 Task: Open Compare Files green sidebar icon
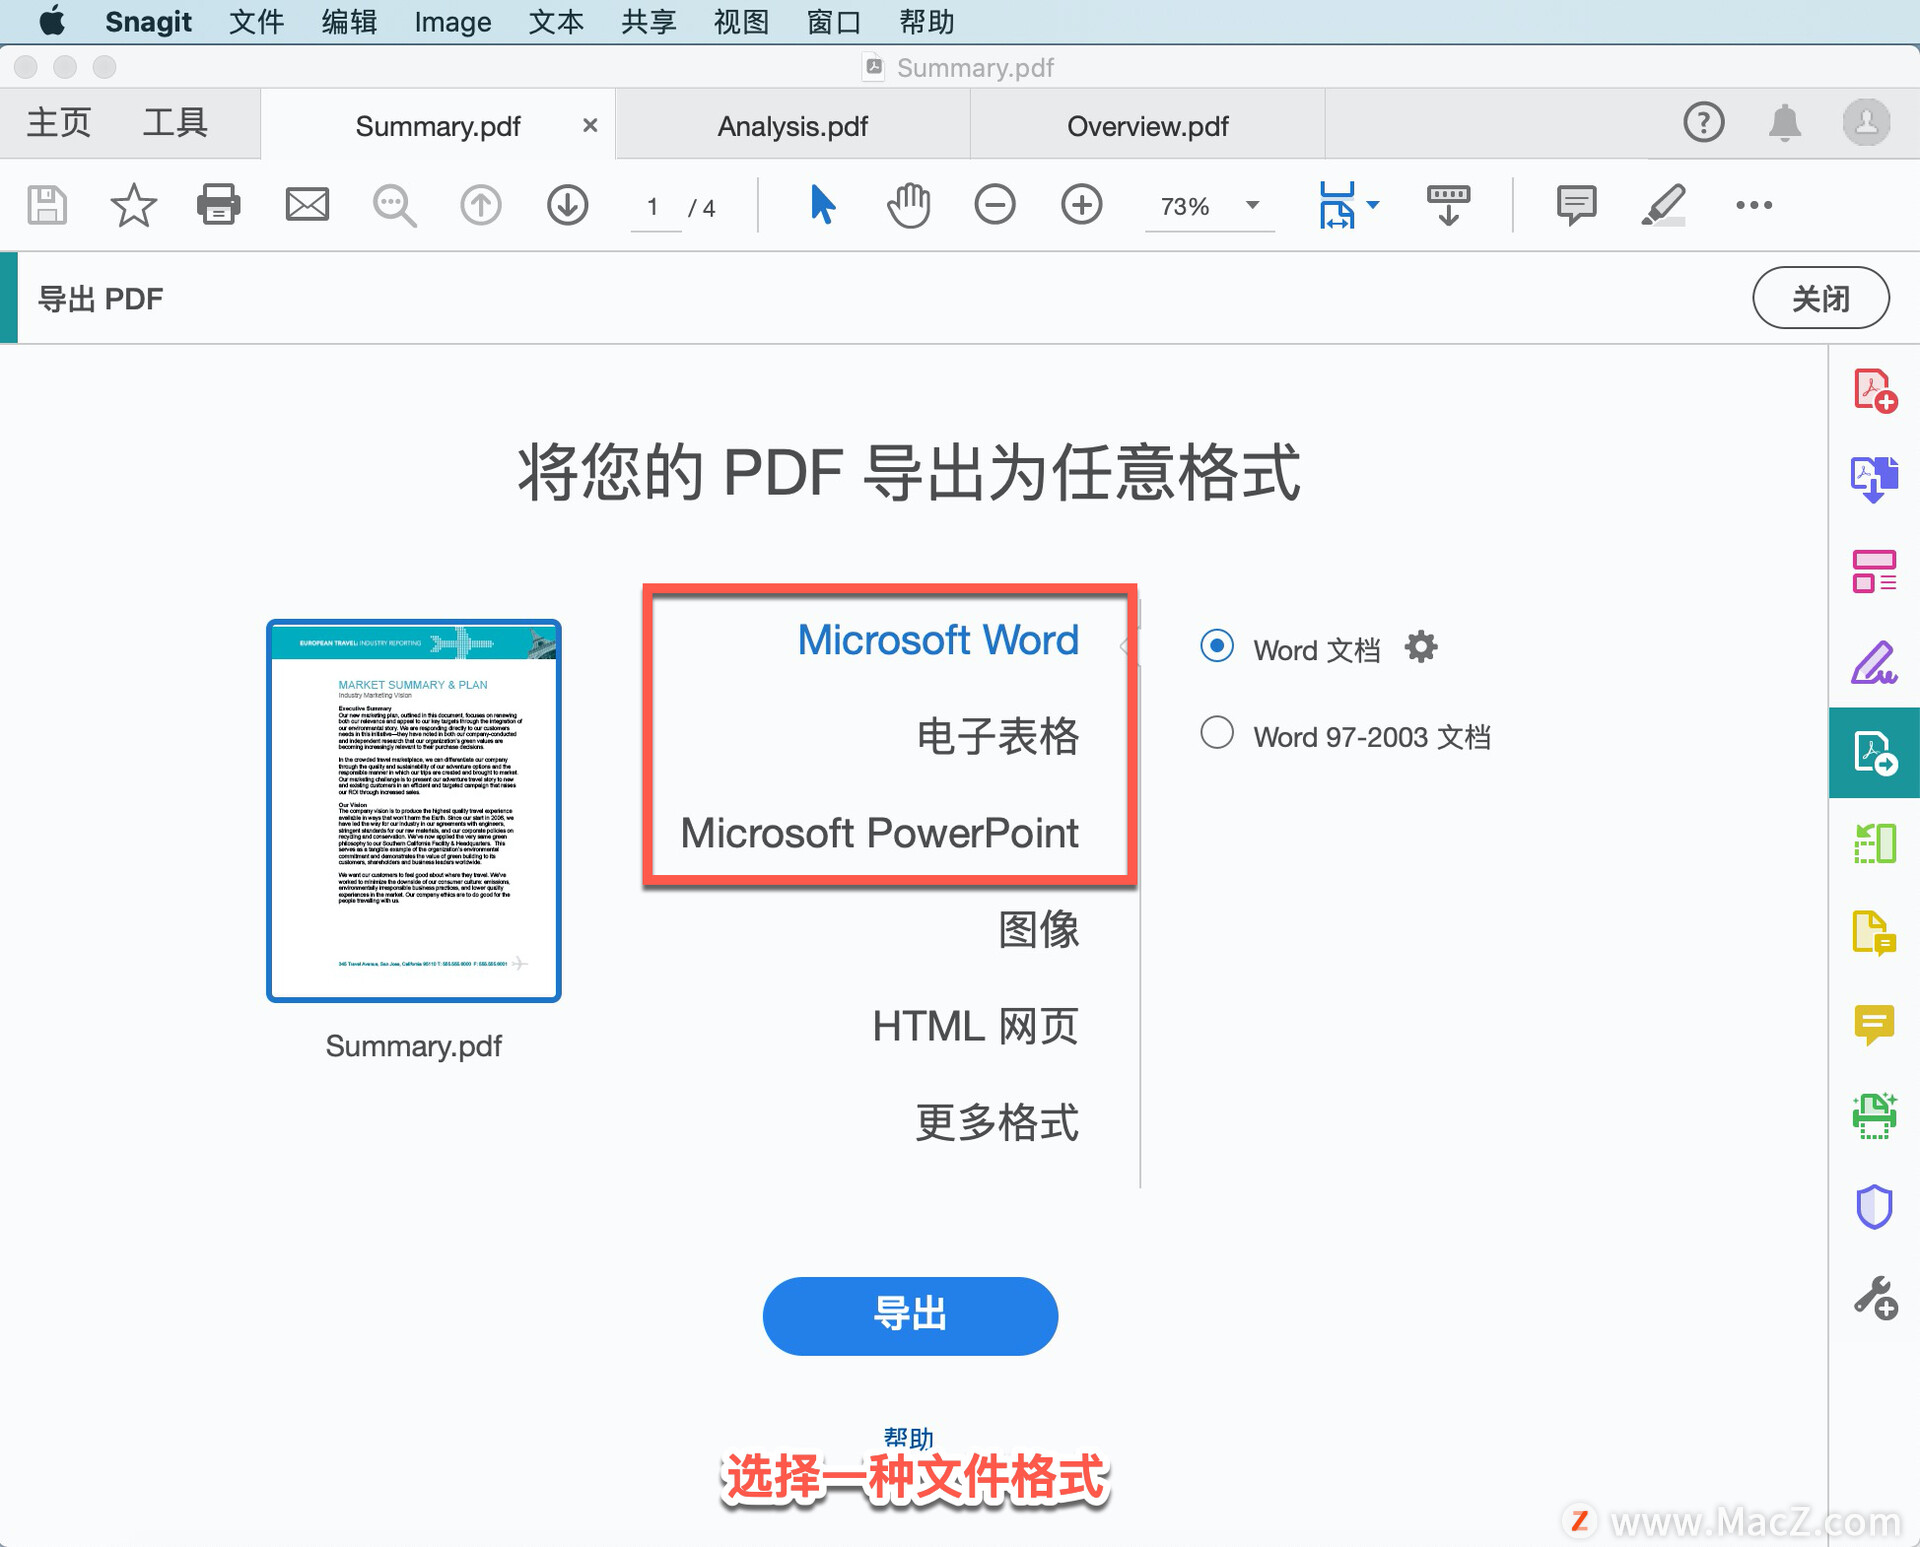pos(1875,844)
